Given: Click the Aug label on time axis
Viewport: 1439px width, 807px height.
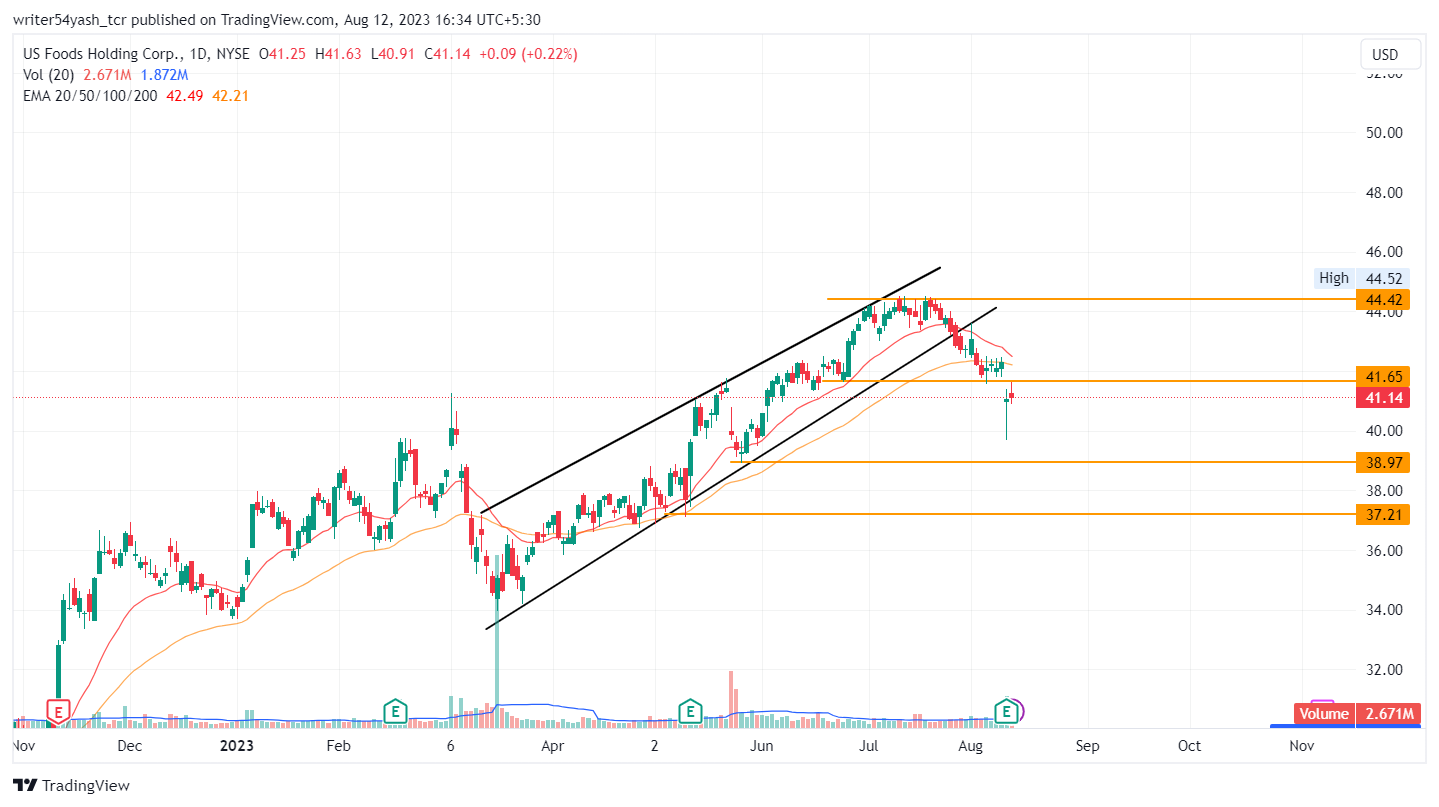Looking at the screenshot, I should [969, 746].
